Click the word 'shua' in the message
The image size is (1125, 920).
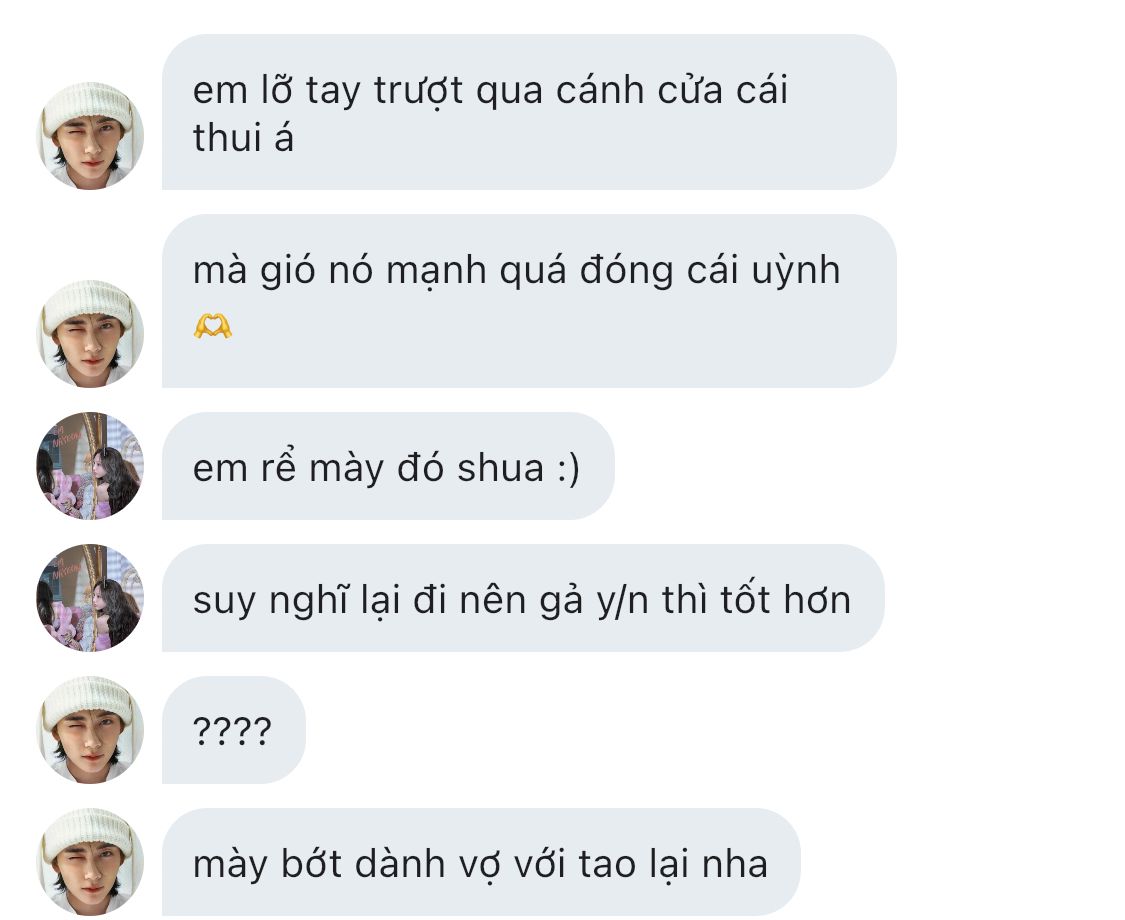(501, 468)
